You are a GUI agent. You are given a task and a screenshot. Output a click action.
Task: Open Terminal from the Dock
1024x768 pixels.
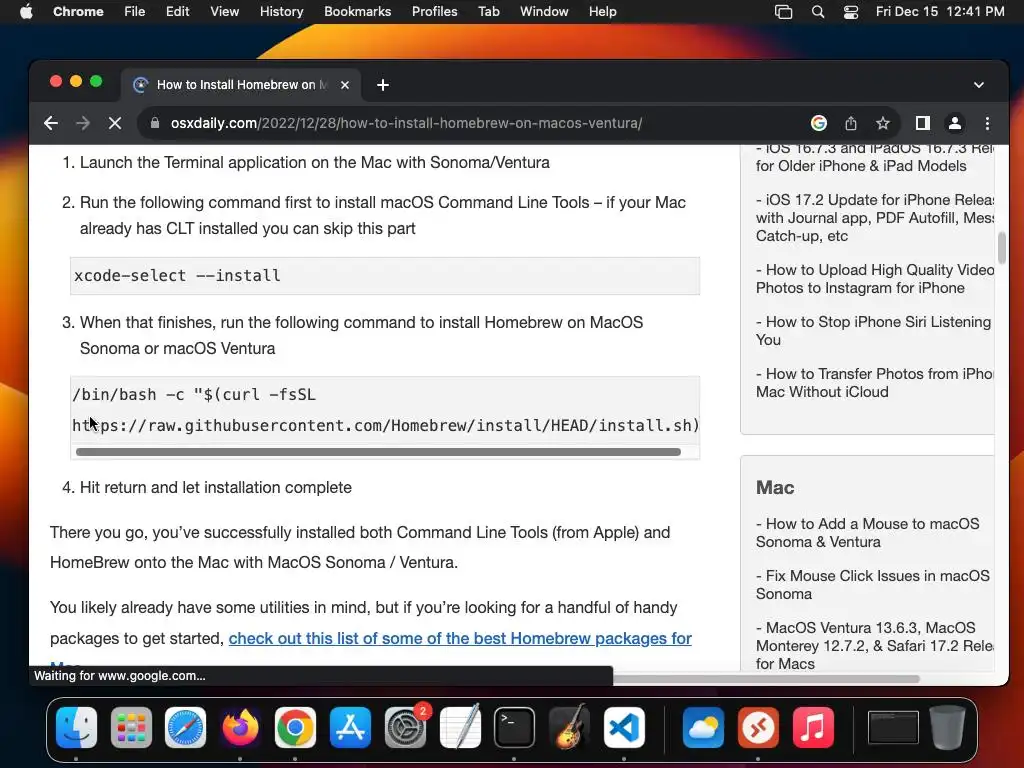point(515,728)
